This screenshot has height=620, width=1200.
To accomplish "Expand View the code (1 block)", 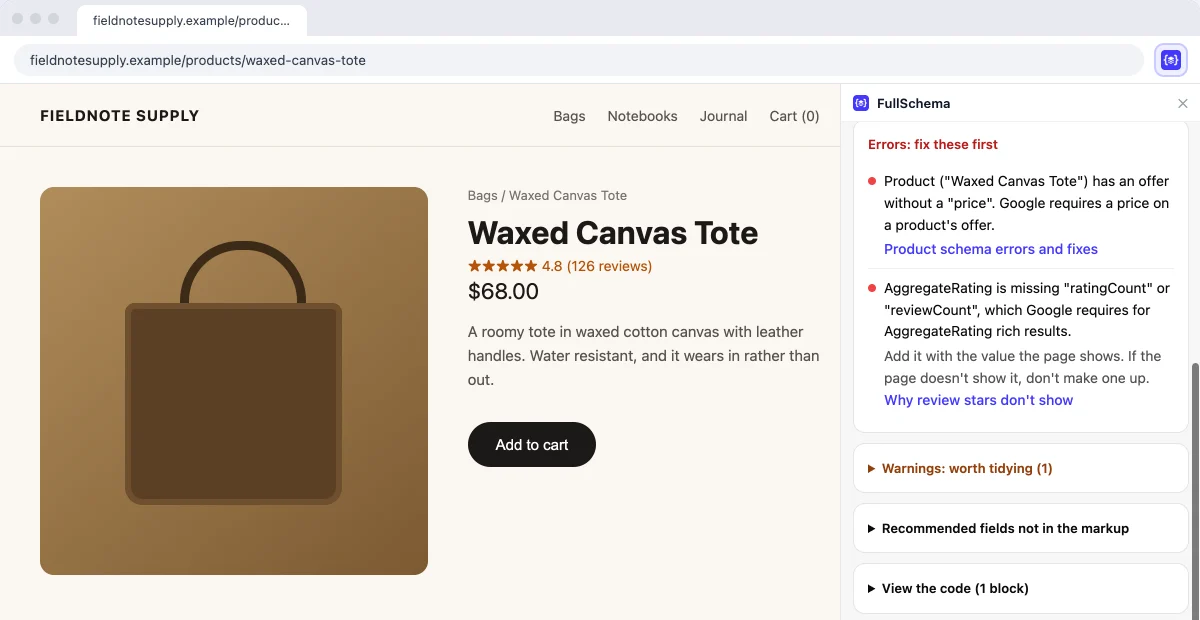I will point(1021,588).
